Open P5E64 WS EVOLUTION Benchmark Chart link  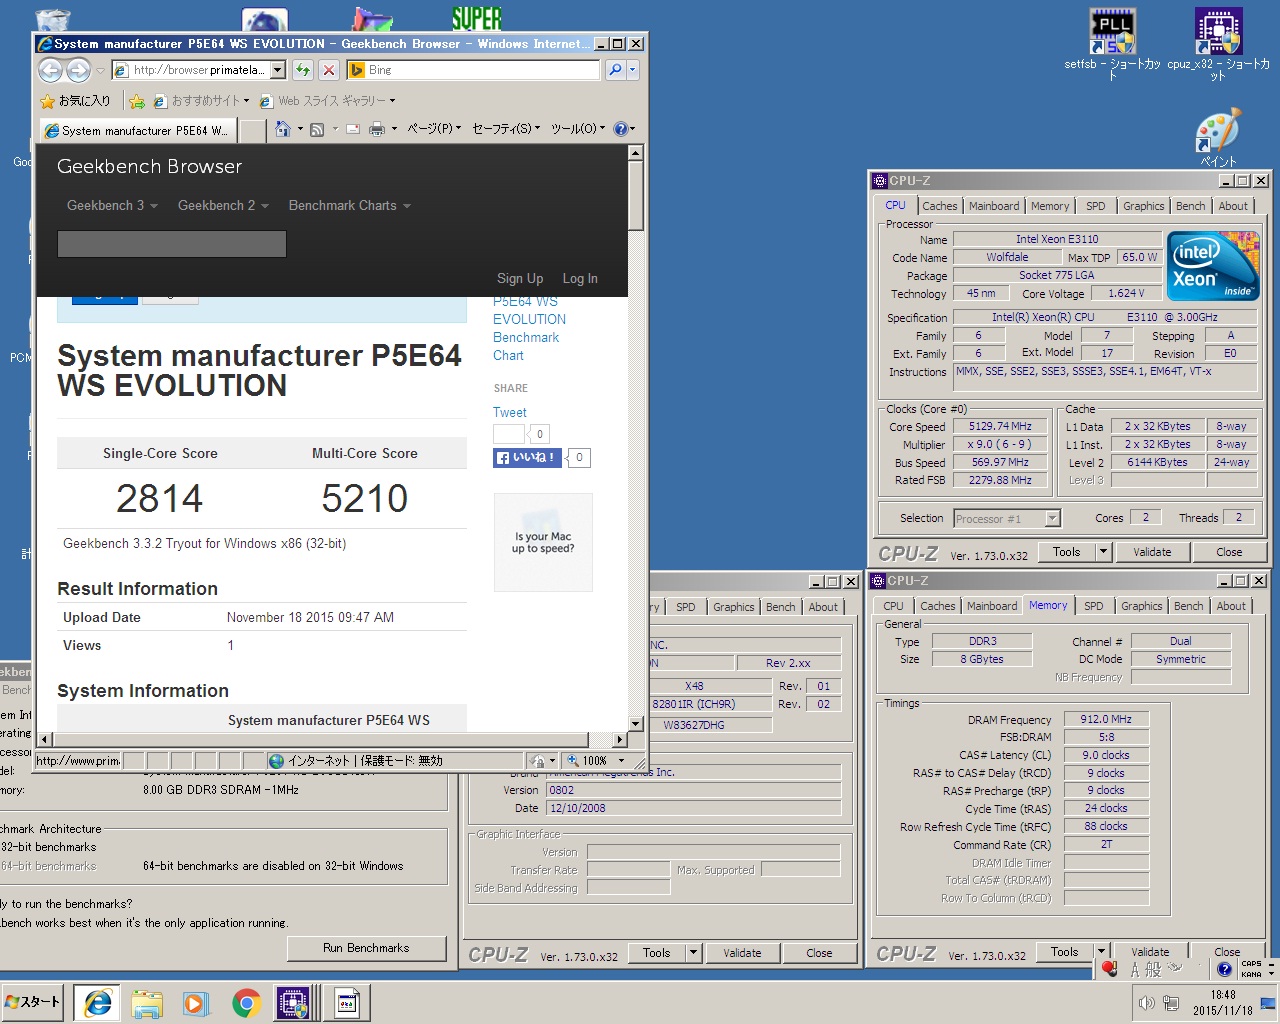tap(529, 328)
